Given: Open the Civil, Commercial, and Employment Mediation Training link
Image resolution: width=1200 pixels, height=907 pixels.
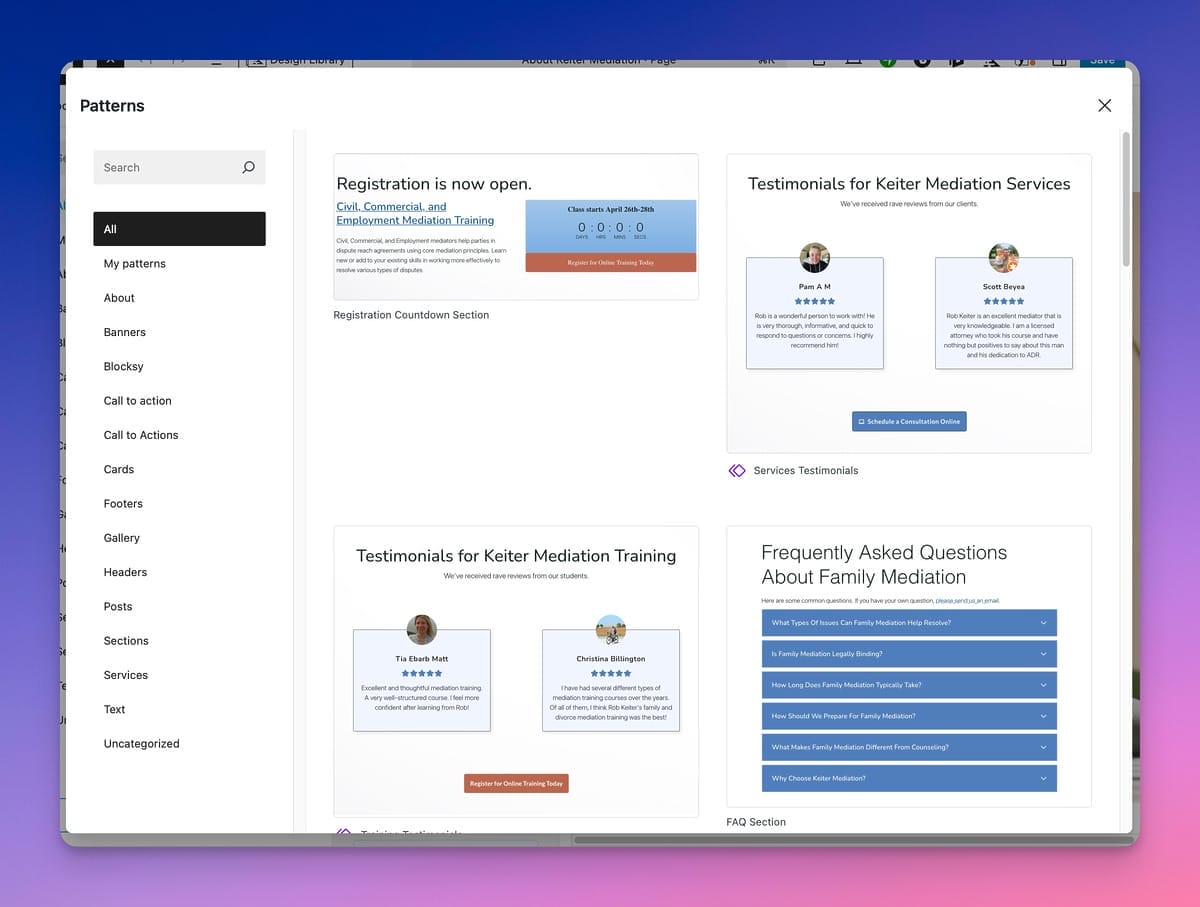Looking at the screenshot, I should [415, 214].
